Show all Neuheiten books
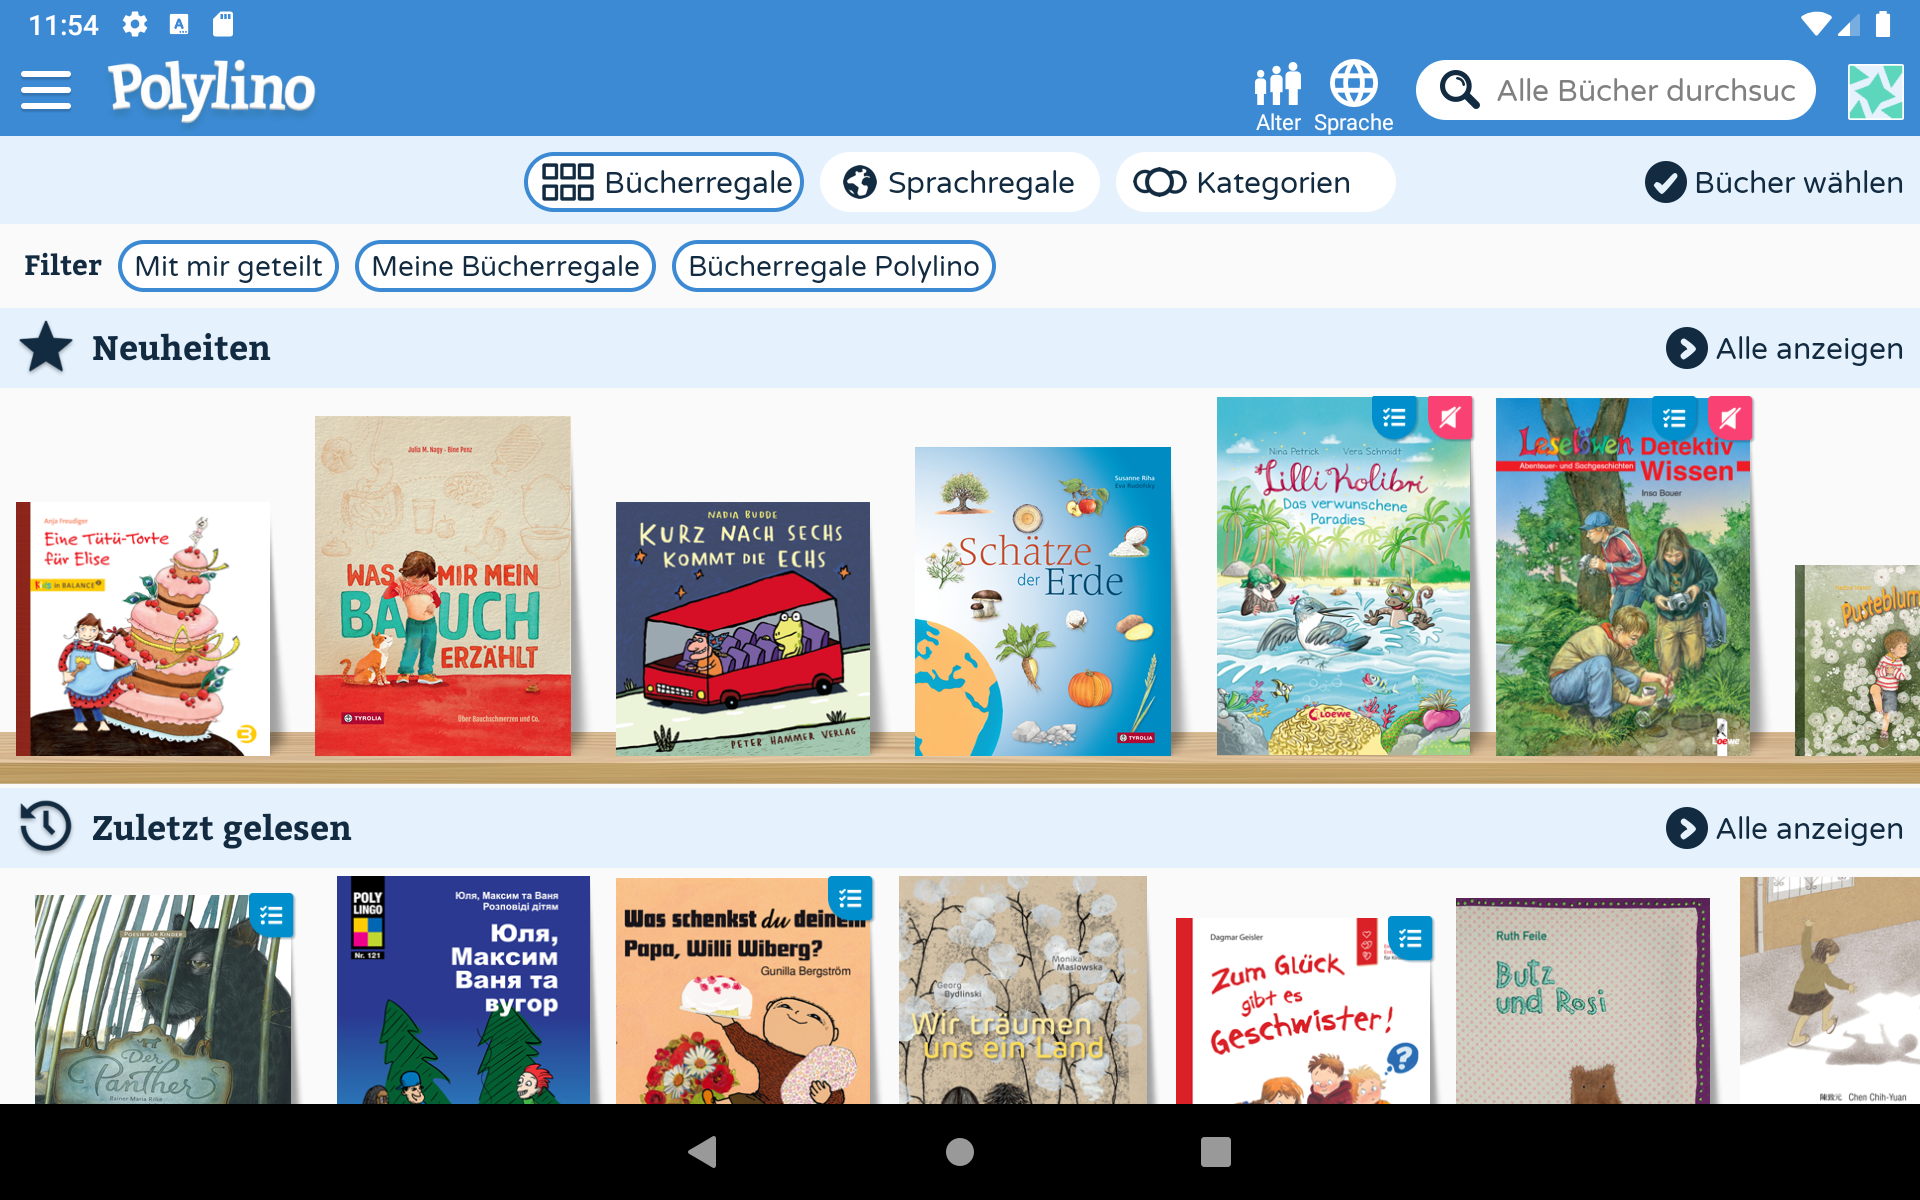This screenshot has height=1200, width=1920. click(1784, 348)
